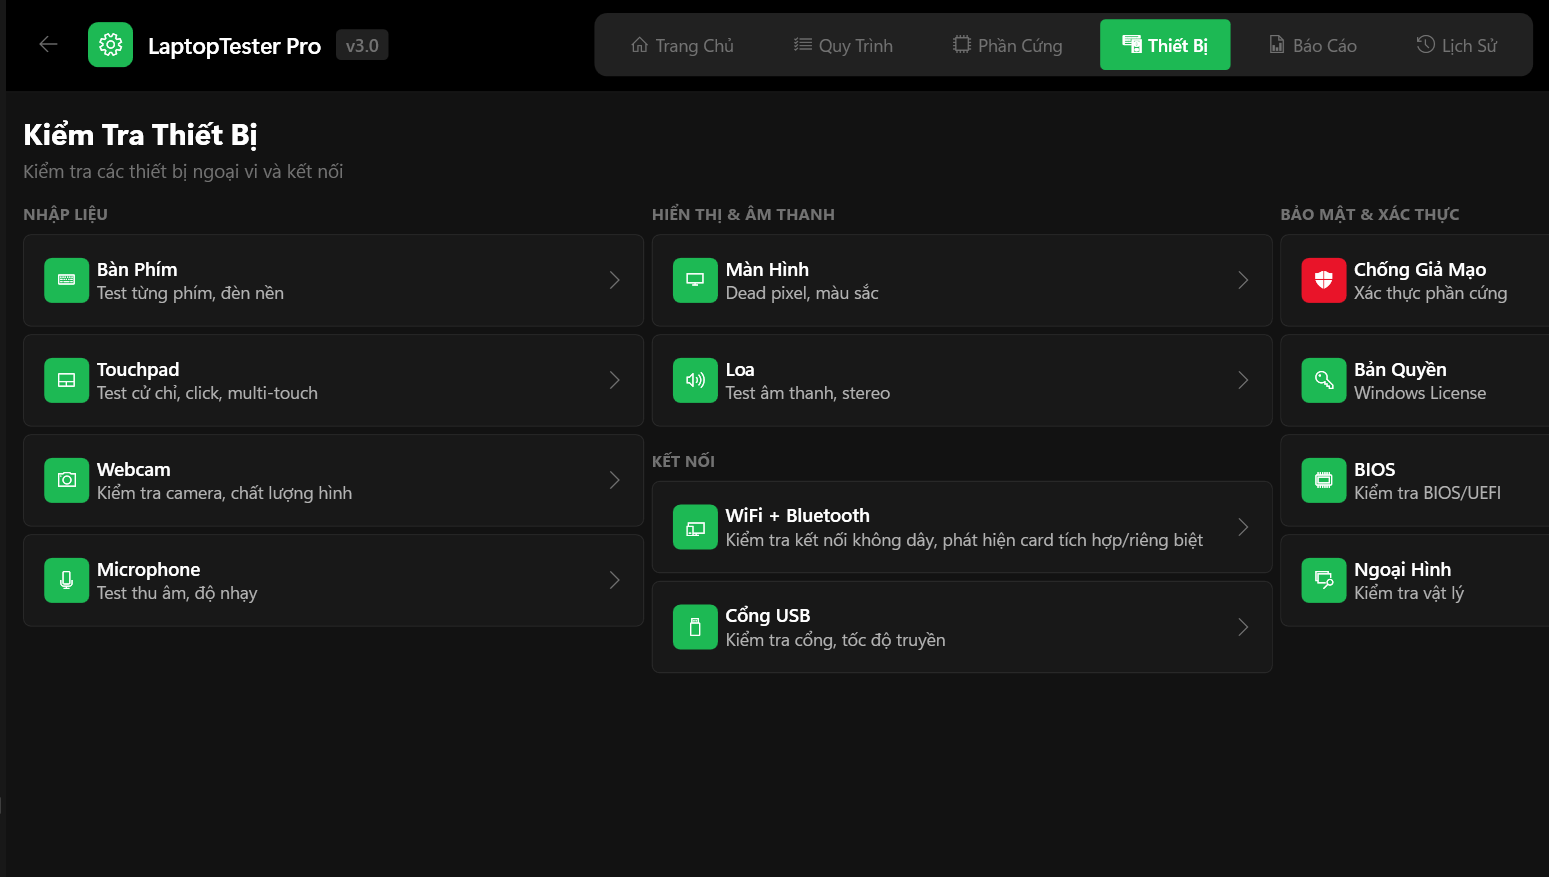Click 'Kiểm tra BIOS/UEFI' text
1549x877 pixels.
point(1427,493)
